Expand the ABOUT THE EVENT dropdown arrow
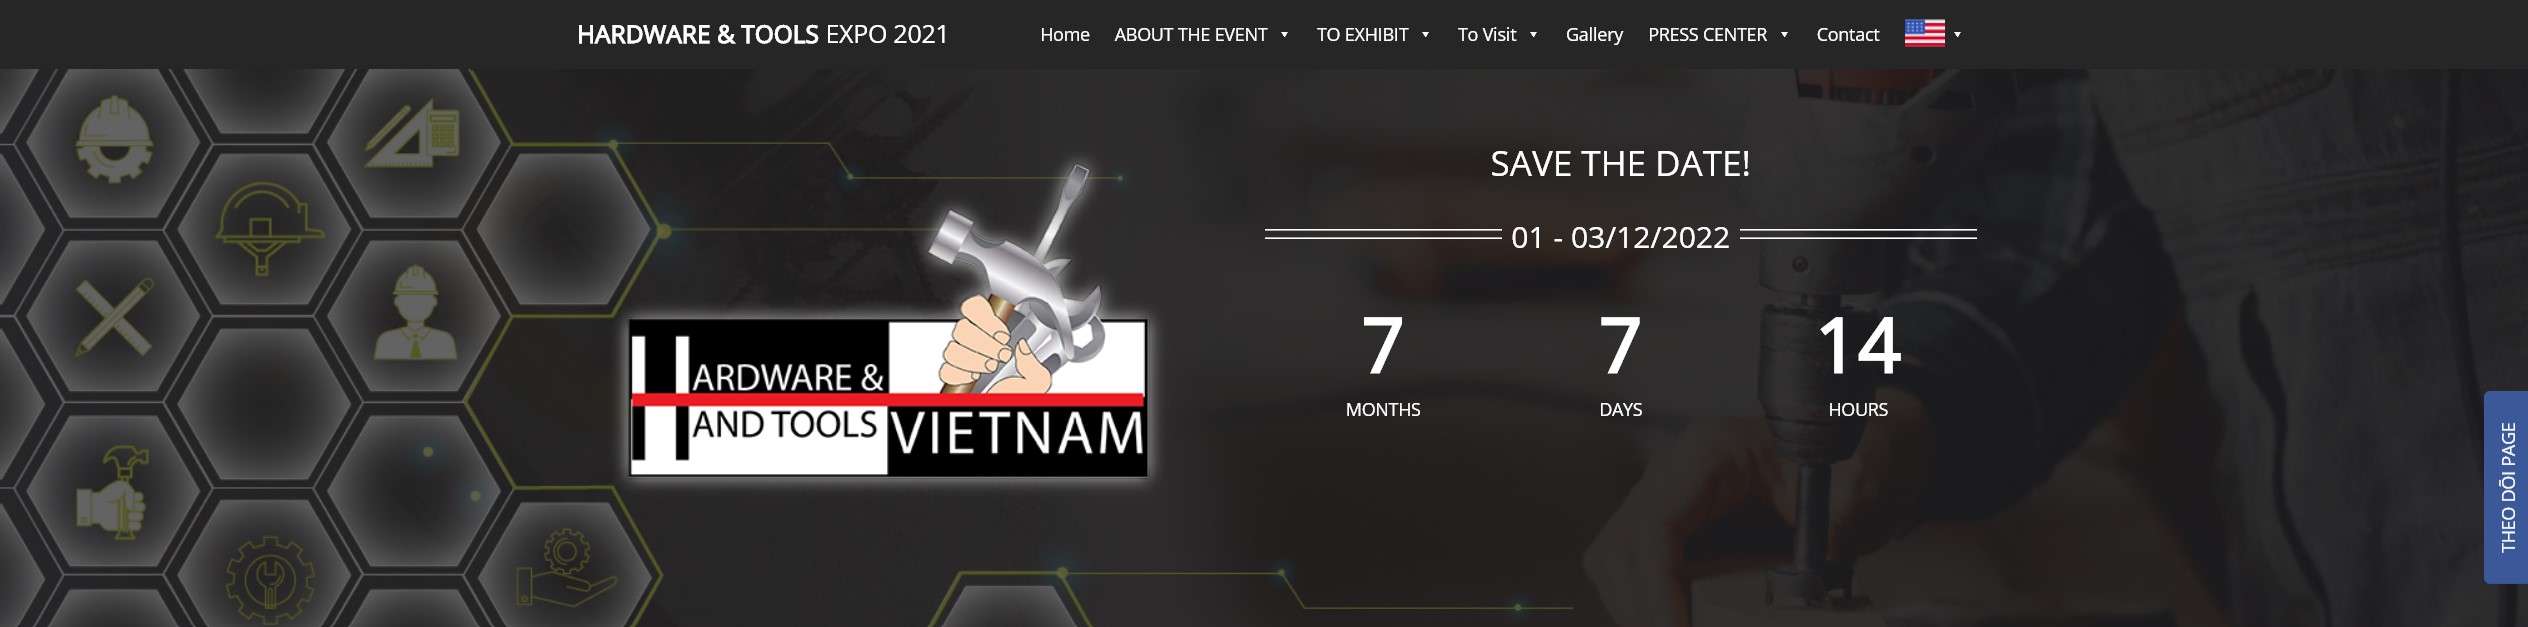This screenshot has height=627, width=2528. (1284, 35)
